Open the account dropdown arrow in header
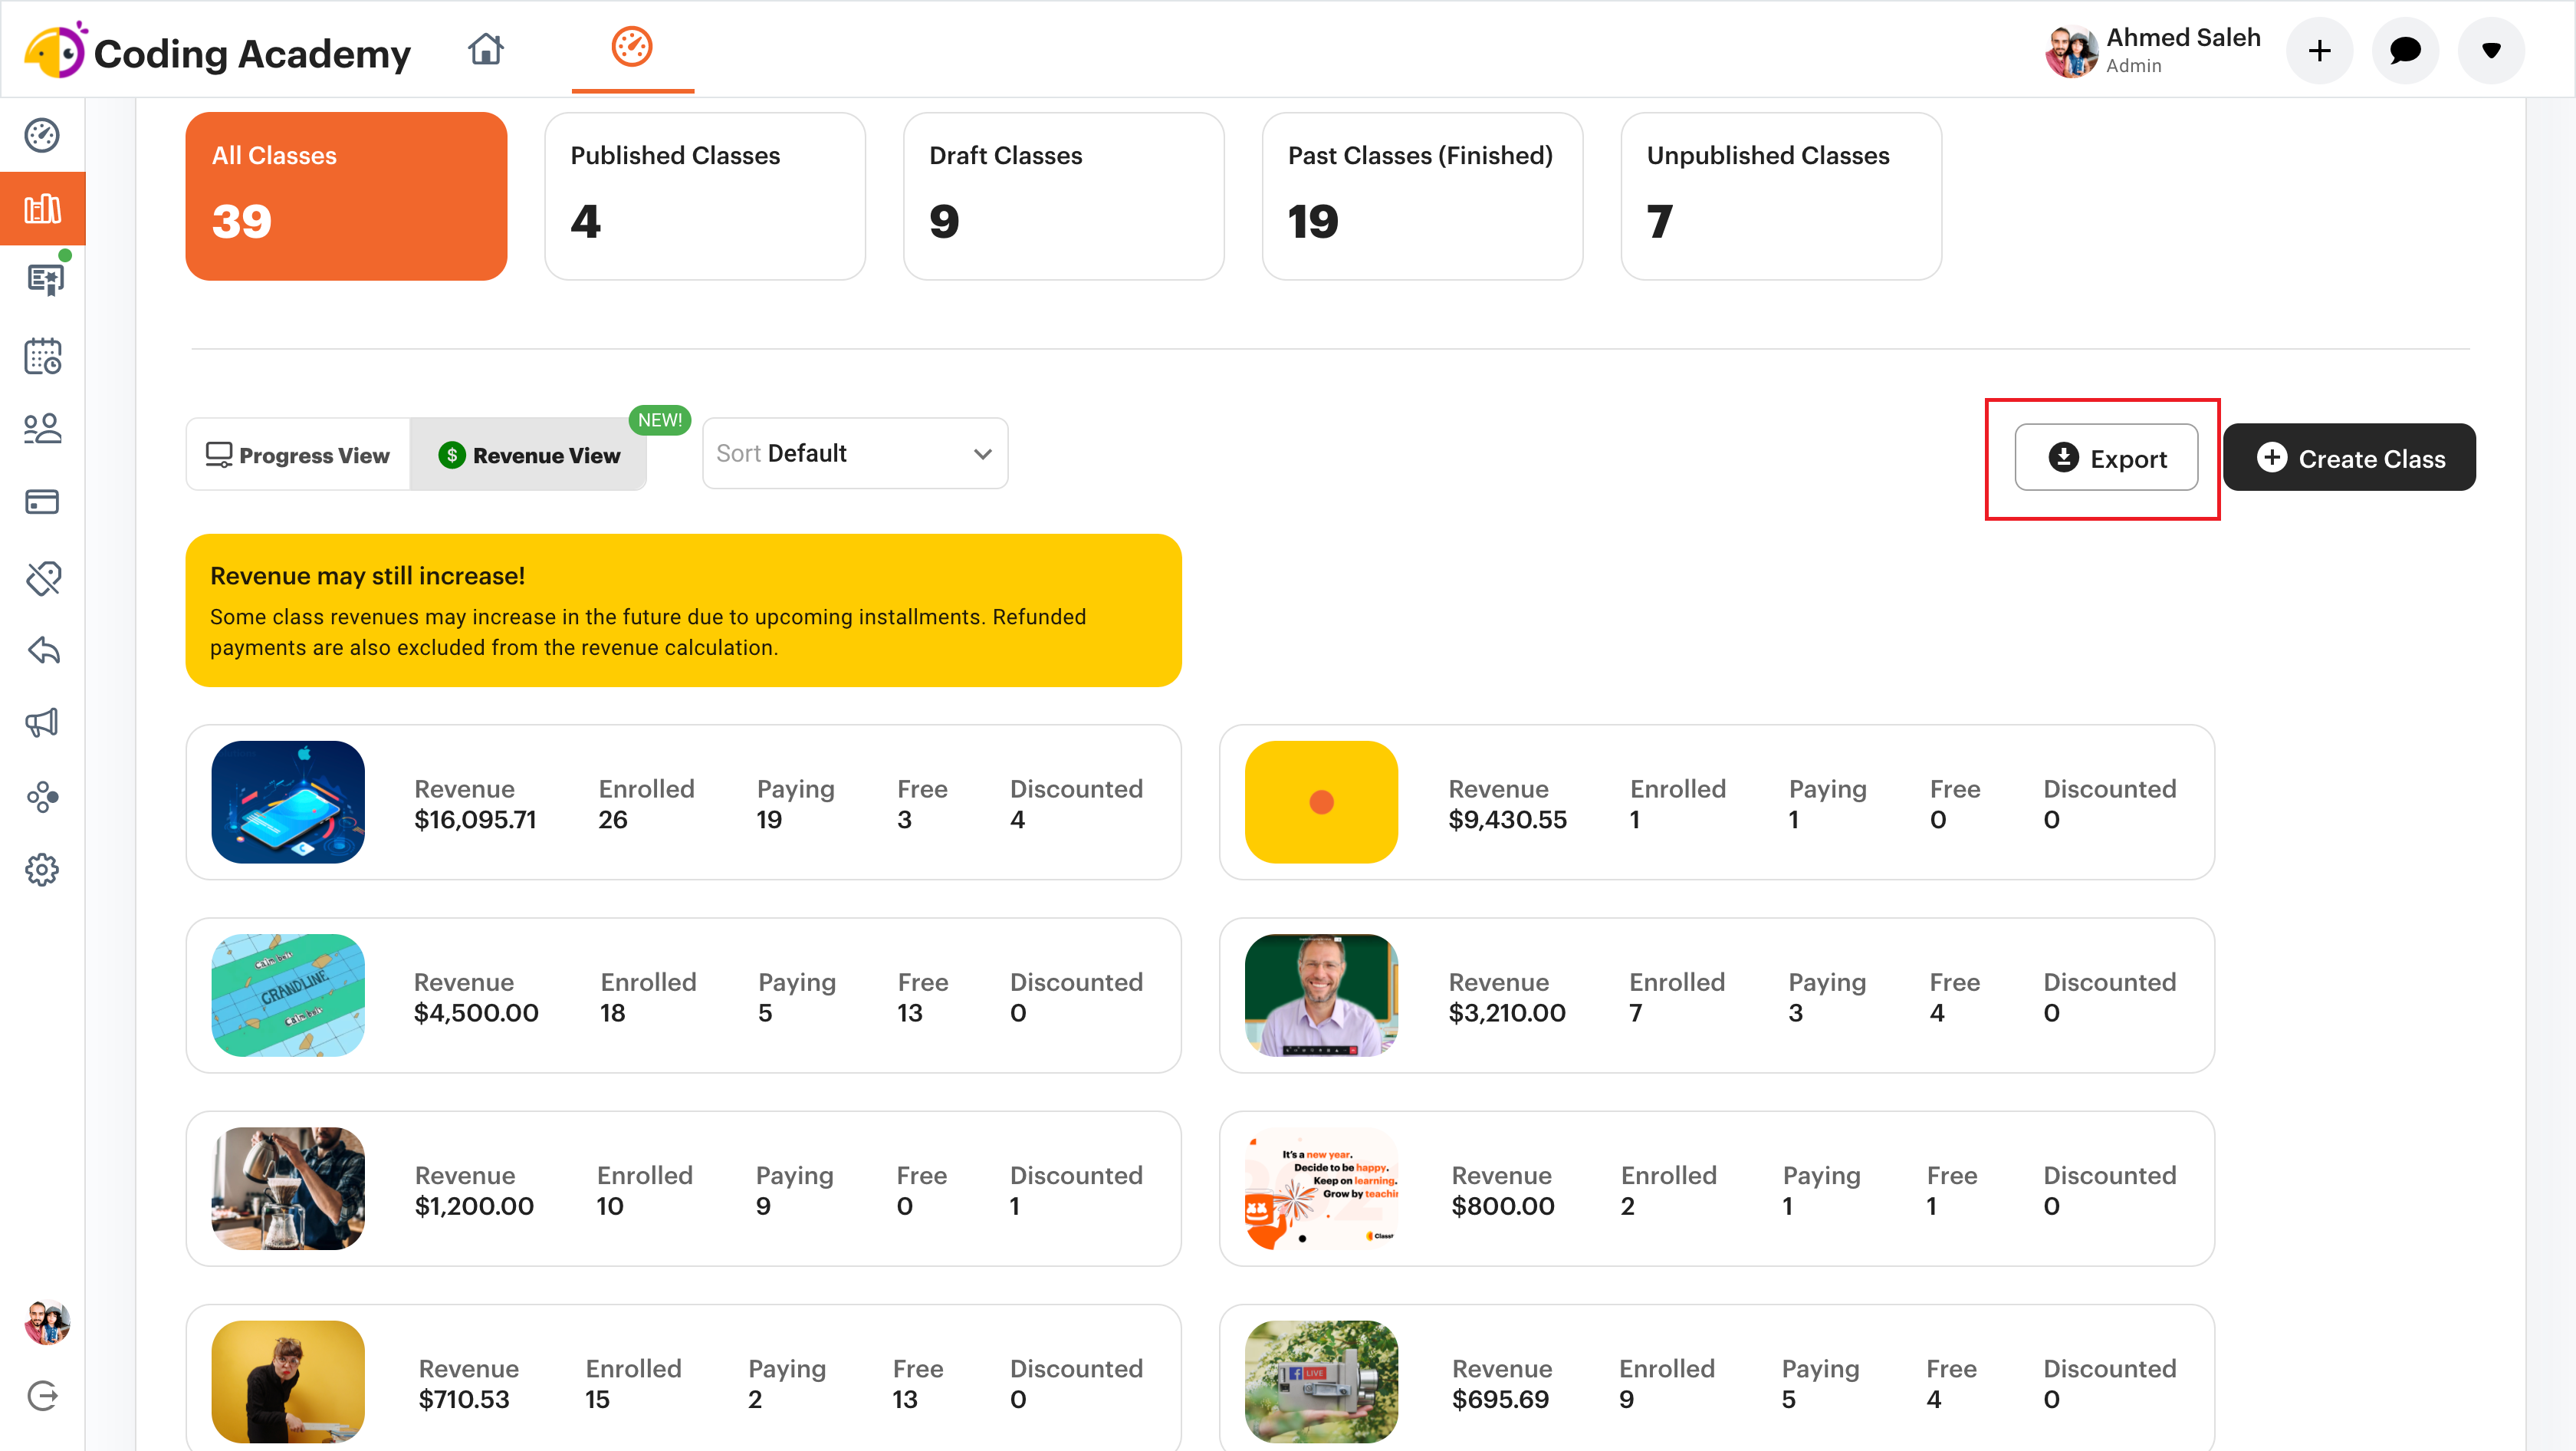The image size is (2576, 1451). (2491, 50)
